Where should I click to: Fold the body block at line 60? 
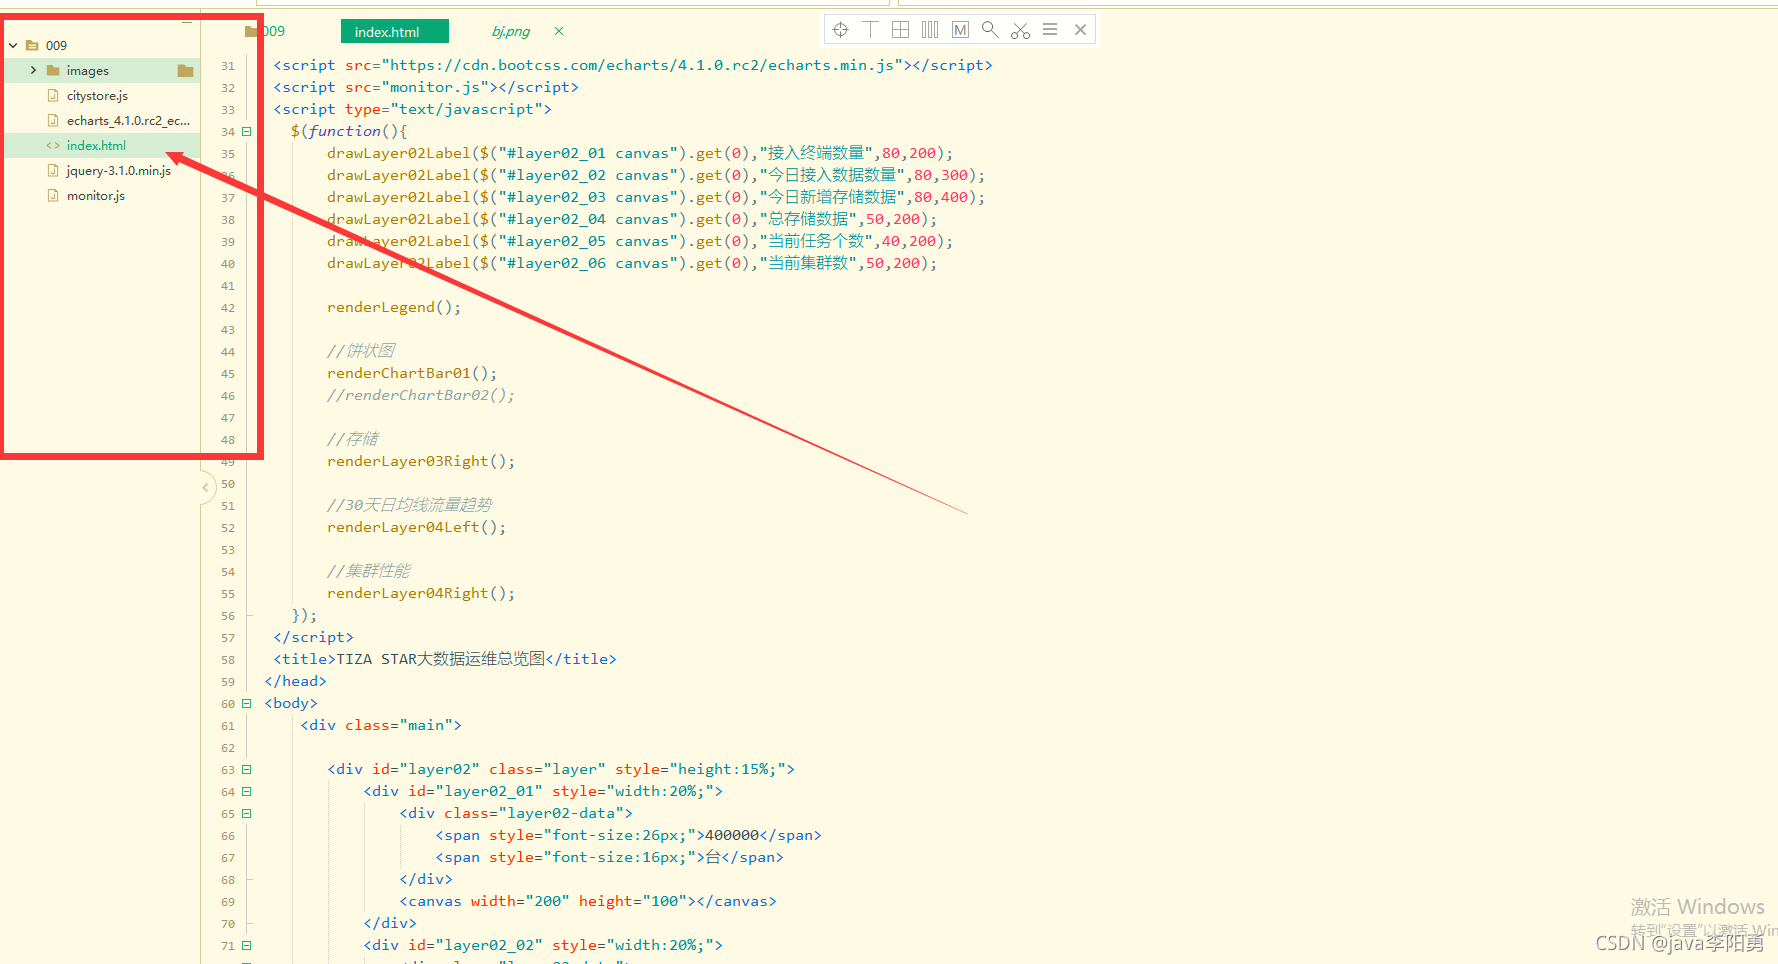247,703
